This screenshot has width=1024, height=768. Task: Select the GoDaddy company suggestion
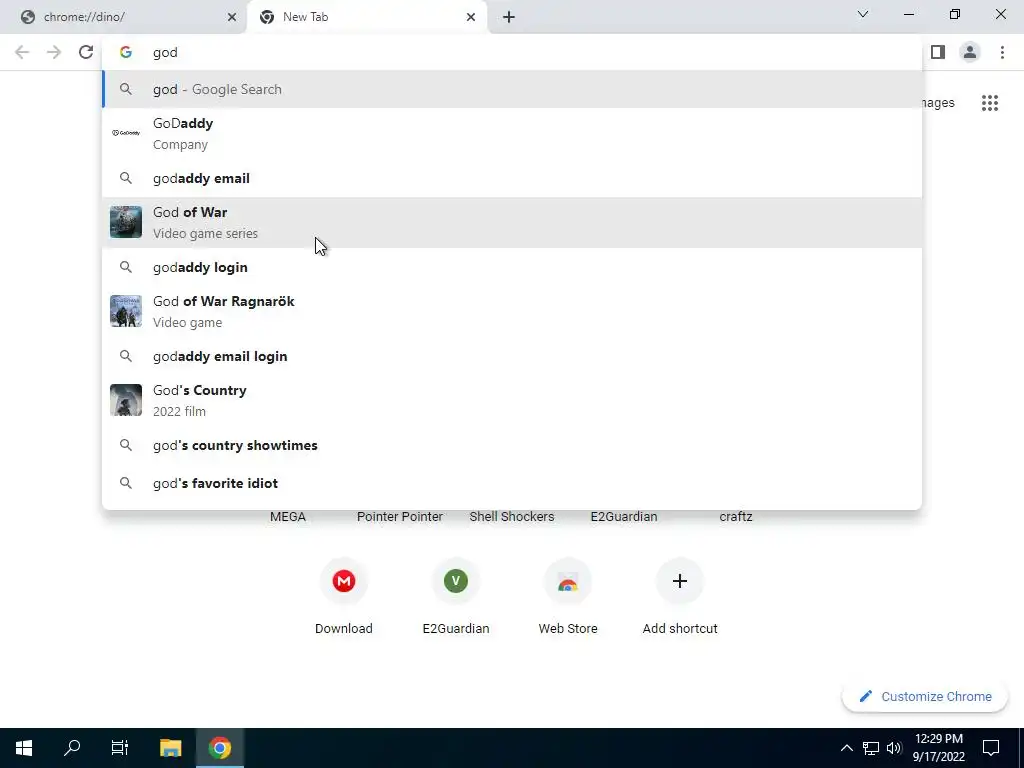[x=512, y=133]
